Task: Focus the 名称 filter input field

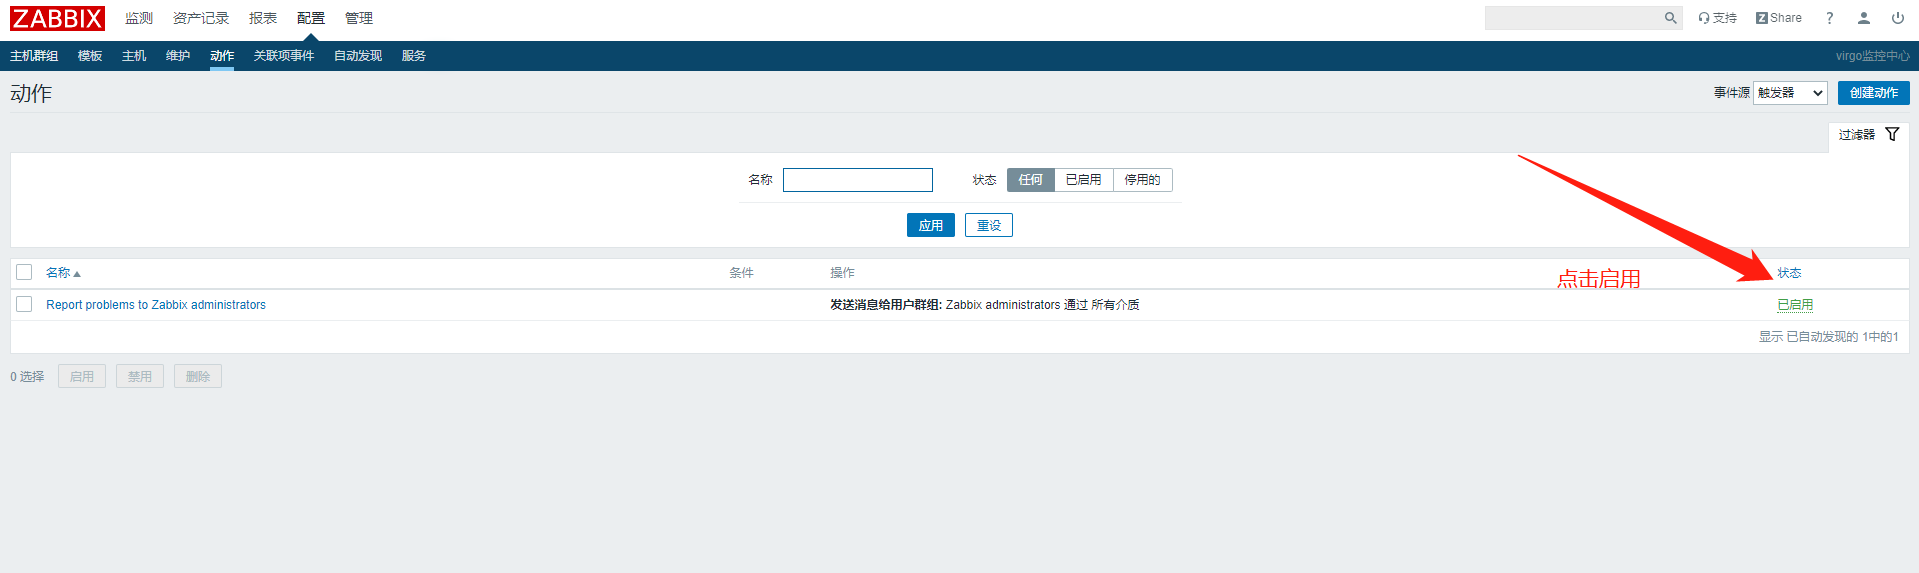Action: [x=858, y=180]
